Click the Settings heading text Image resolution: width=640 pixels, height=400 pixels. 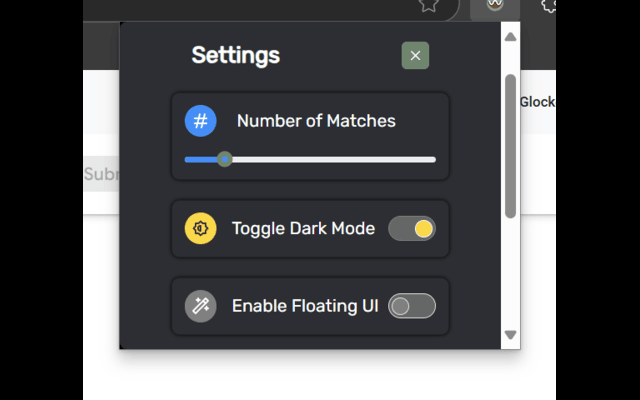point(236,55)
